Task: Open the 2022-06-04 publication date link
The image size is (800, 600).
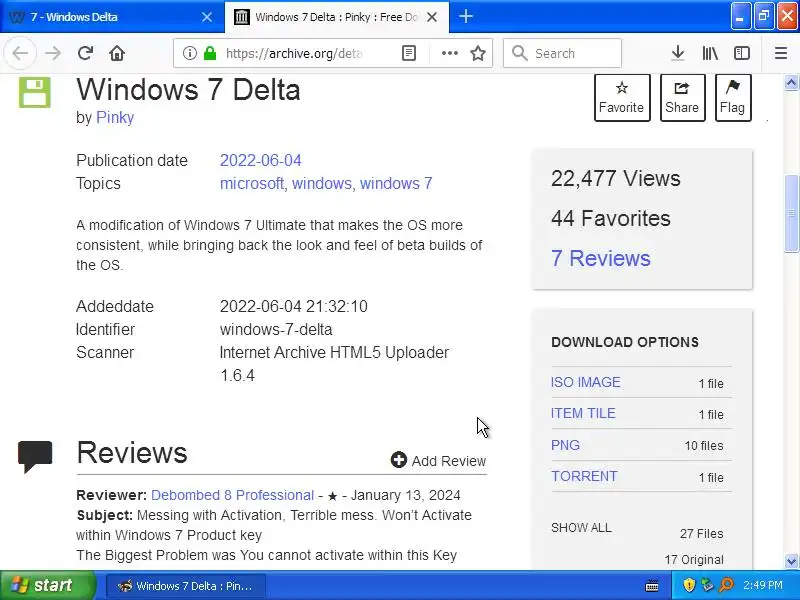Action: point(261,160)
